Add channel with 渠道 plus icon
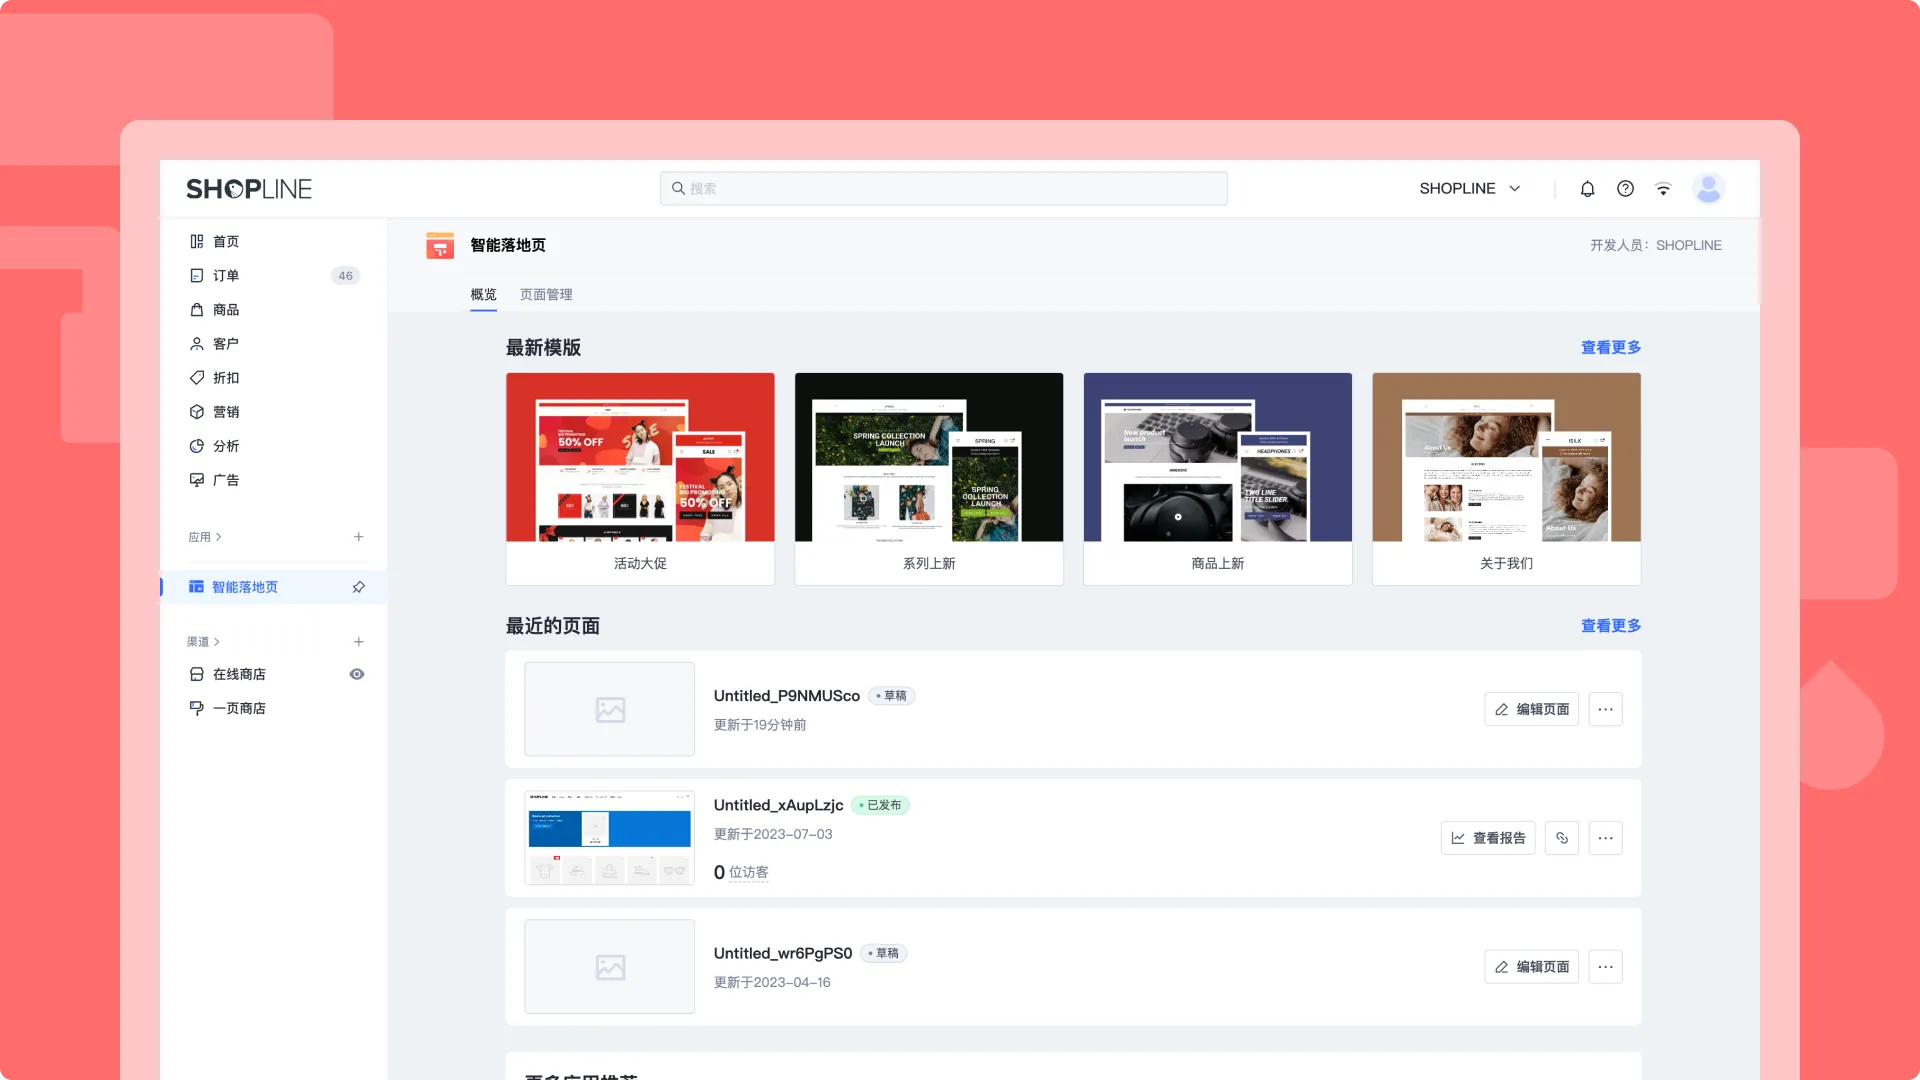1920x1080 pixels. (358, 642)
